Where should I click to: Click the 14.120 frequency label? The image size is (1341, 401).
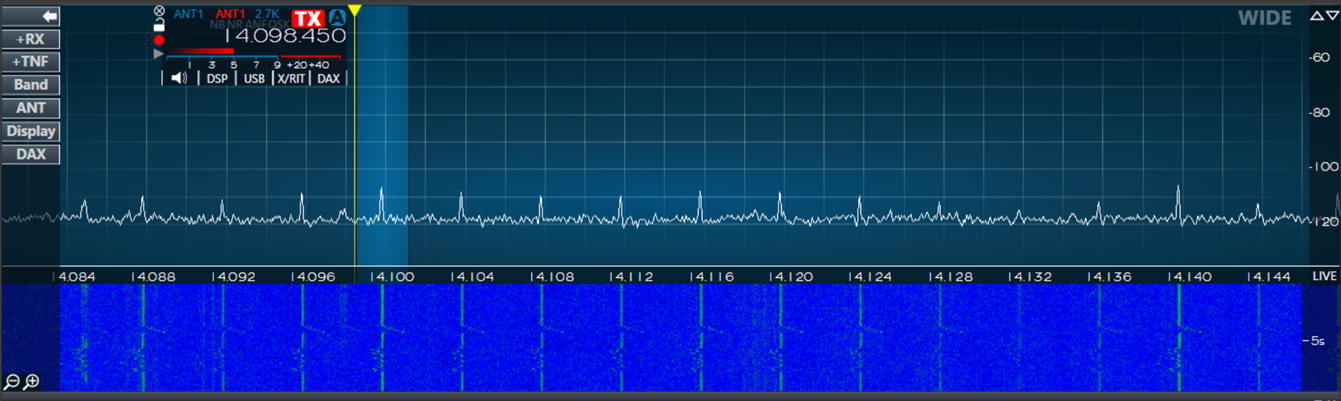tap(791, 276)
